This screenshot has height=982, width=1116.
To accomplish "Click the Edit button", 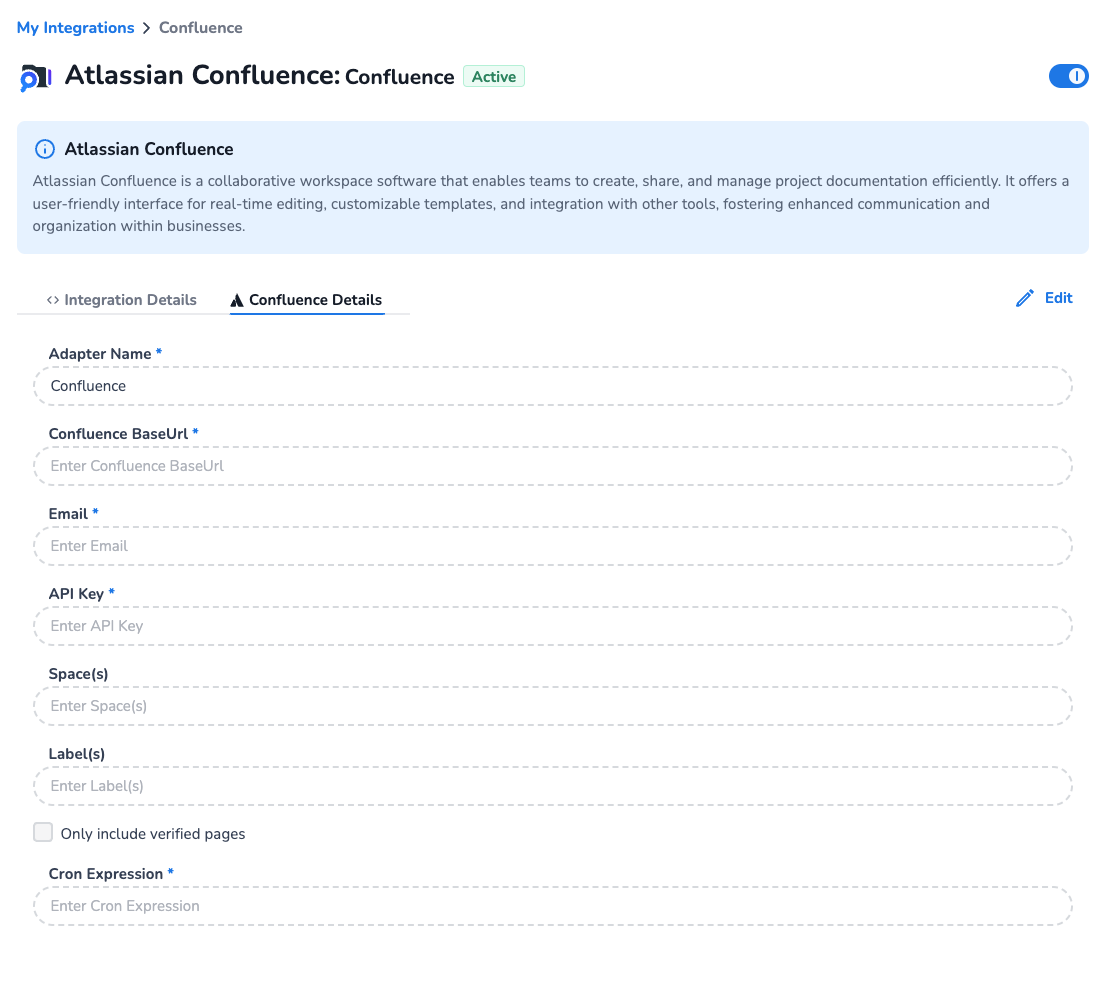I will pos(1044,298).
